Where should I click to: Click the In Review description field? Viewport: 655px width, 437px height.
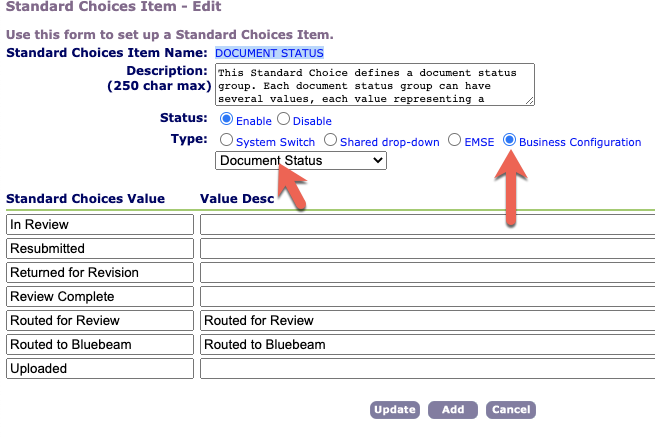coord(427,225)
